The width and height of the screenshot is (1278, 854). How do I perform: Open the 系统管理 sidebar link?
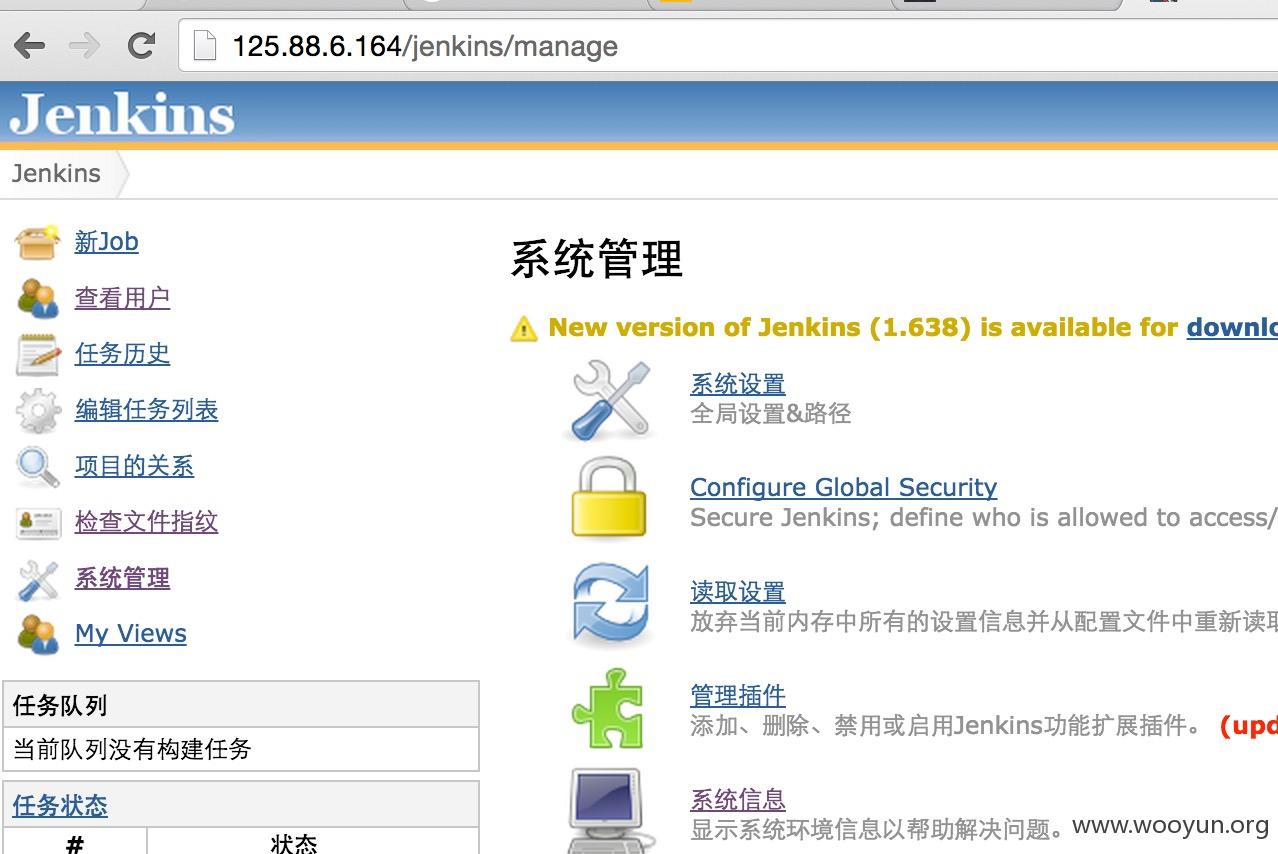122,578
